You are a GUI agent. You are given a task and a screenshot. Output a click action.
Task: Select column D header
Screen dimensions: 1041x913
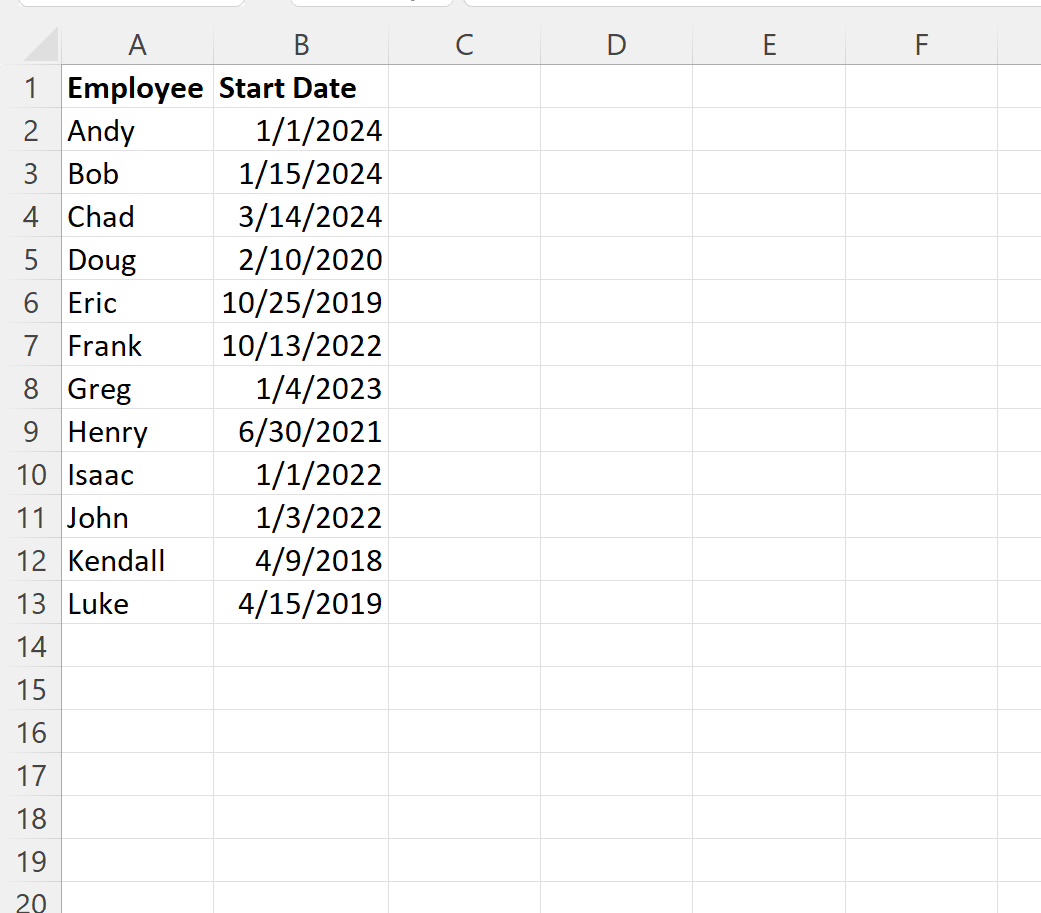tap(617, 45)
